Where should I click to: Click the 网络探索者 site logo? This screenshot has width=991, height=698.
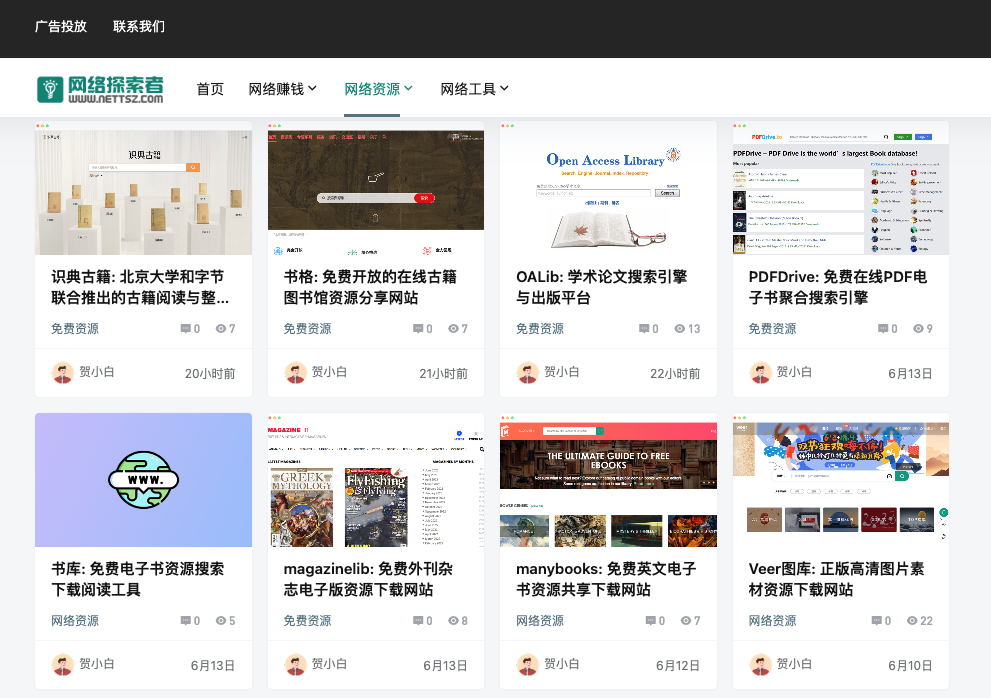tap(100, 89)
